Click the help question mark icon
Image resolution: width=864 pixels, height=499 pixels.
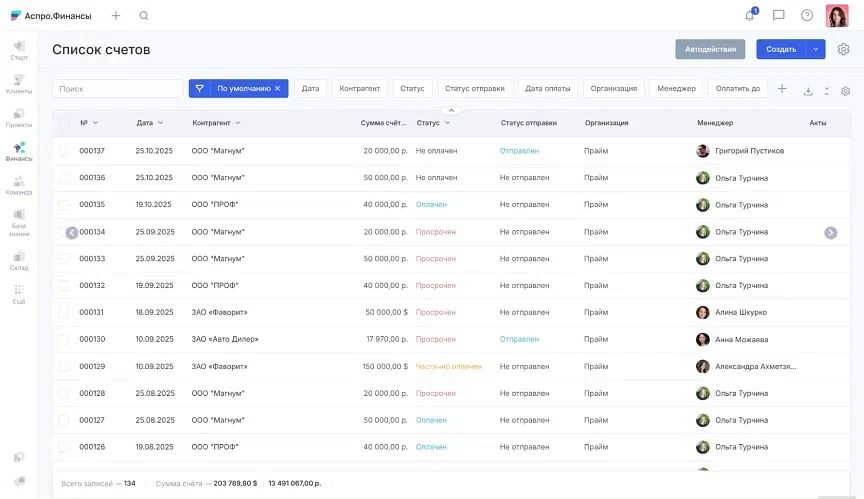pyautogui.click(x=807, y=16)
